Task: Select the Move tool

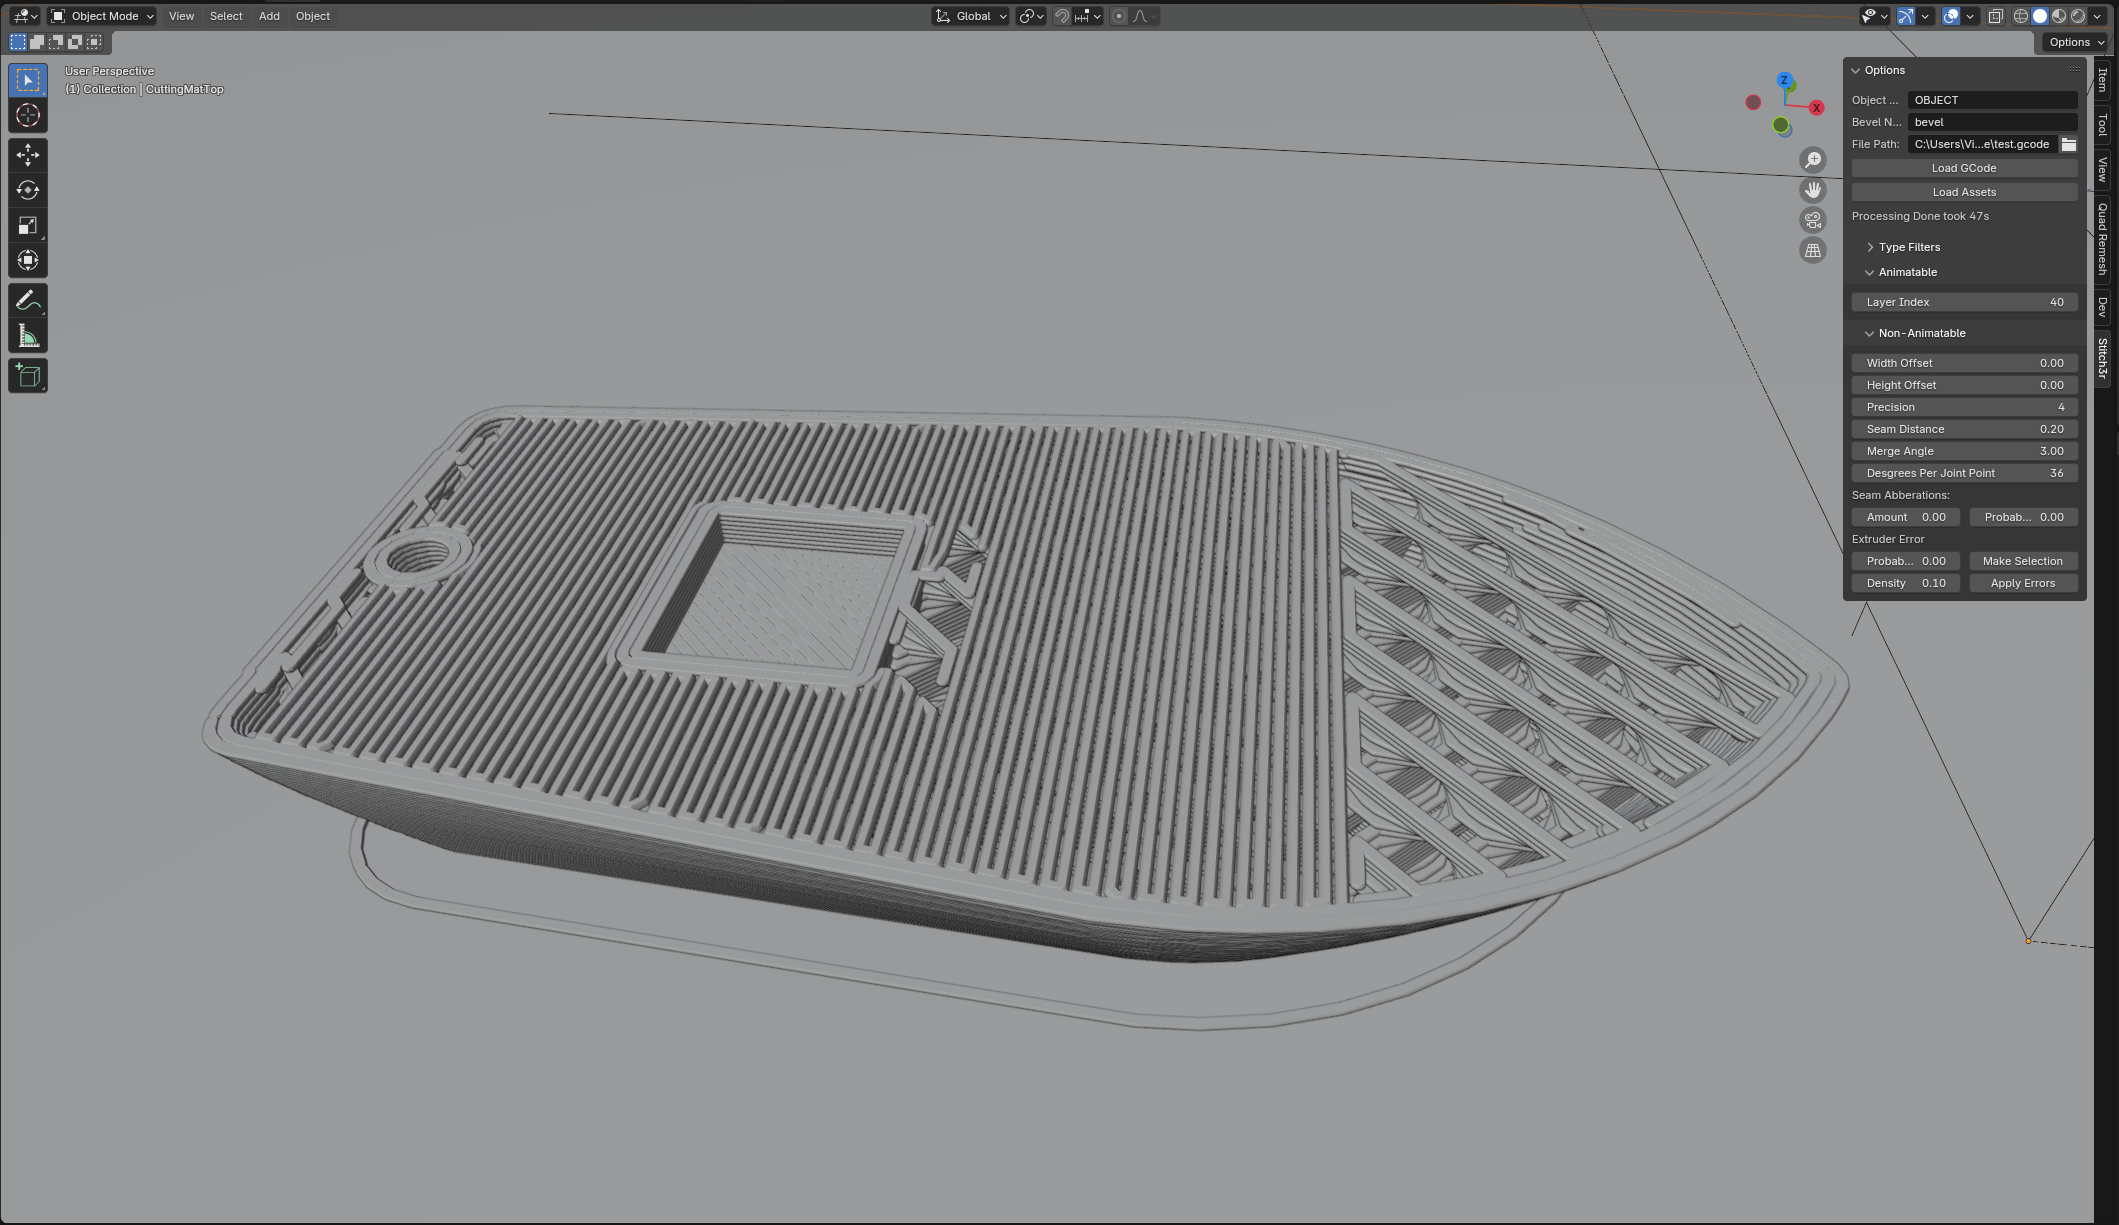Action: (x=27, y=155)
